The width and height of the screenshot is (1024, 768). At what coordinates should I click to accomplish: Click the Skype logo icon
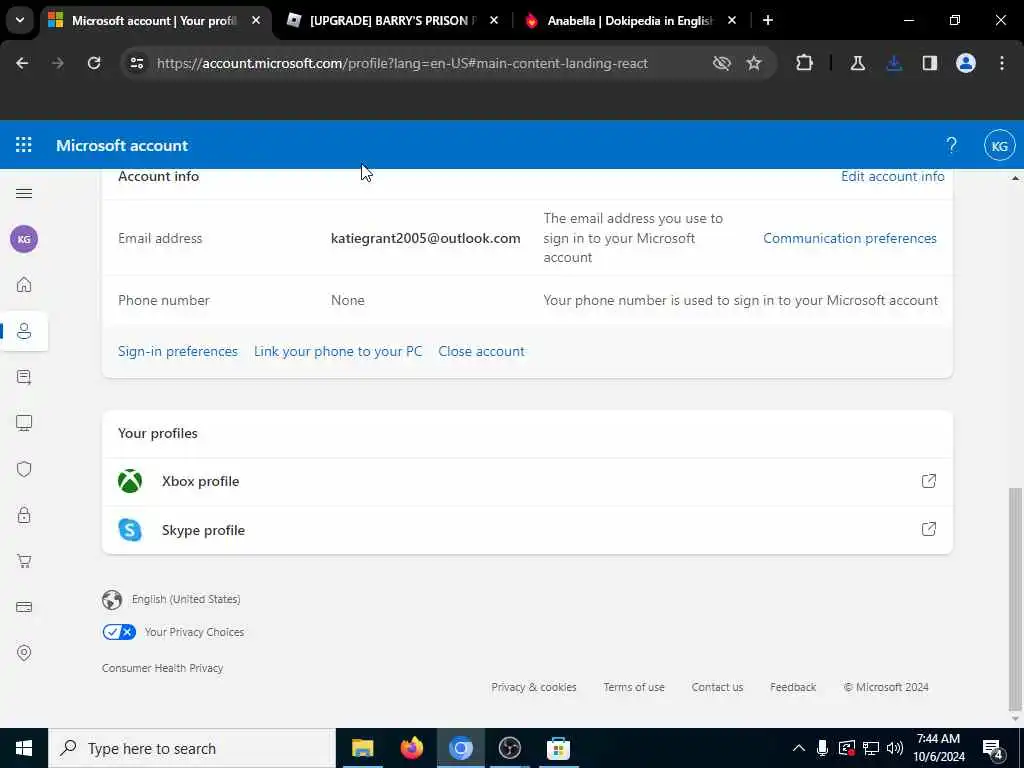[130, 530]
